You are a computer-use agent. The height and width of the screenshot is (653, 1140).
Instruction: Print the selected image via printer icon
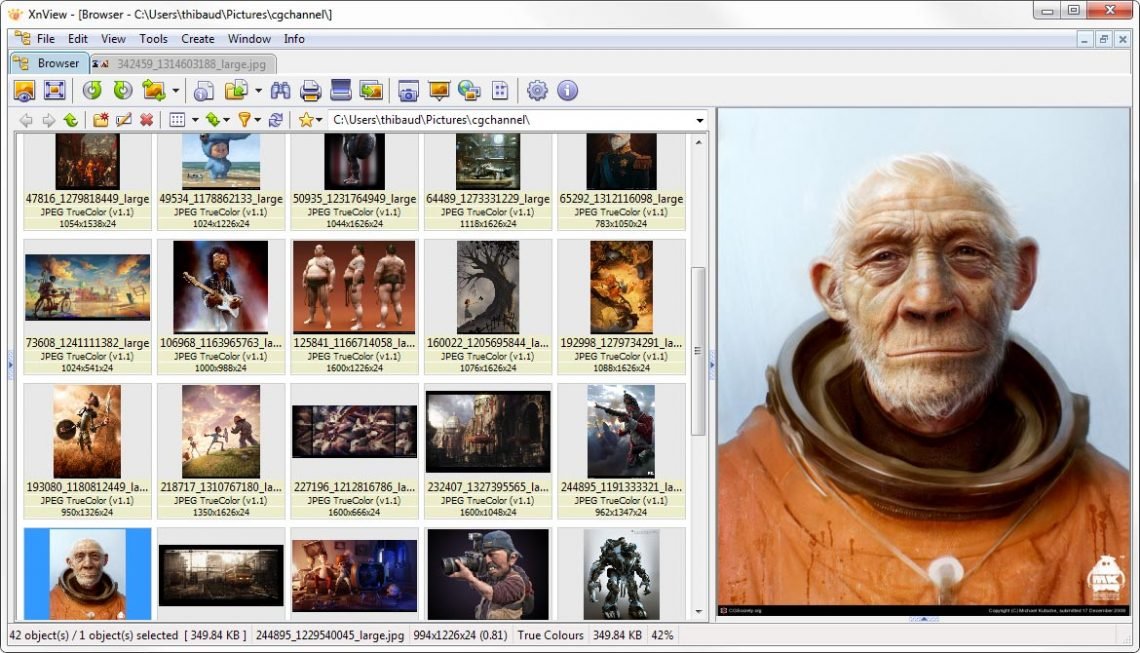310,90
